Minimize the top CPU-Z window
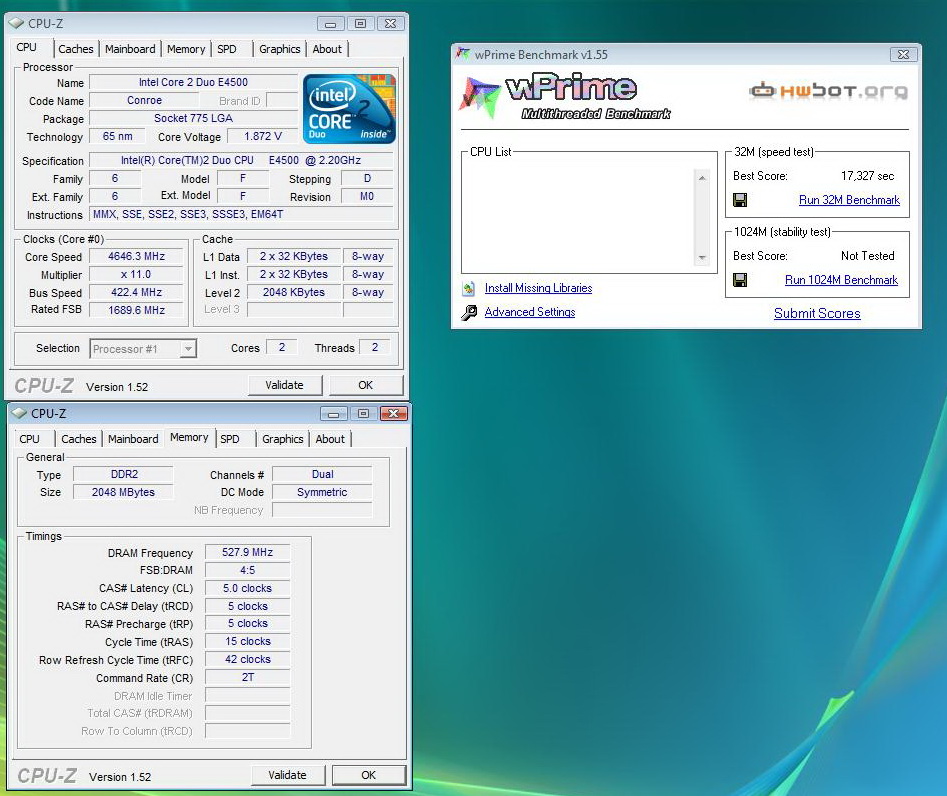The width and height of the screenshot is (947, 796). [x=330, y=24]
